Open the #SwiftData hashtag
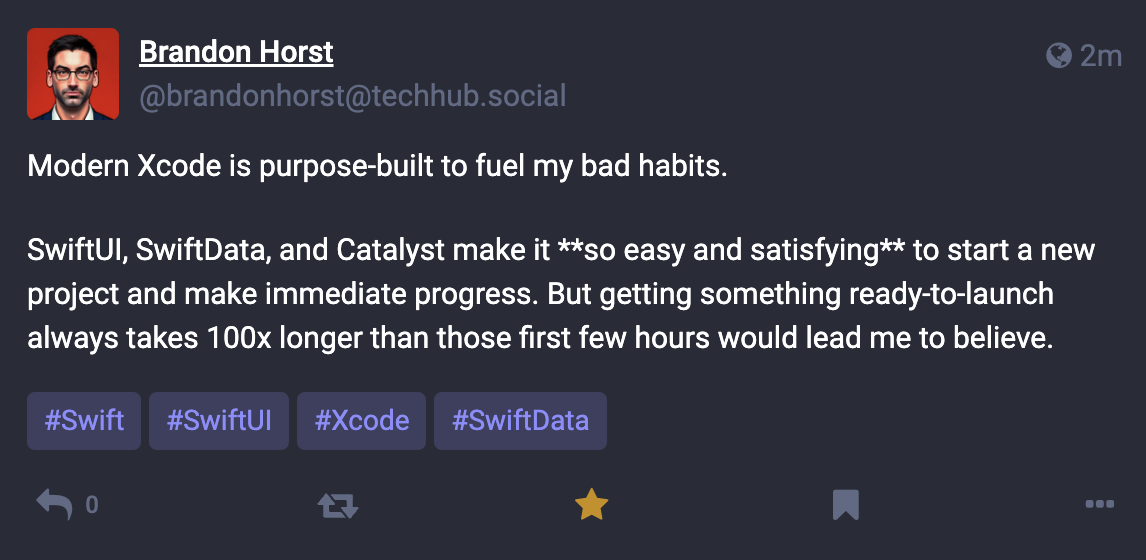The width and height of the screenshot is (1146, 560). tap(520, 421)
